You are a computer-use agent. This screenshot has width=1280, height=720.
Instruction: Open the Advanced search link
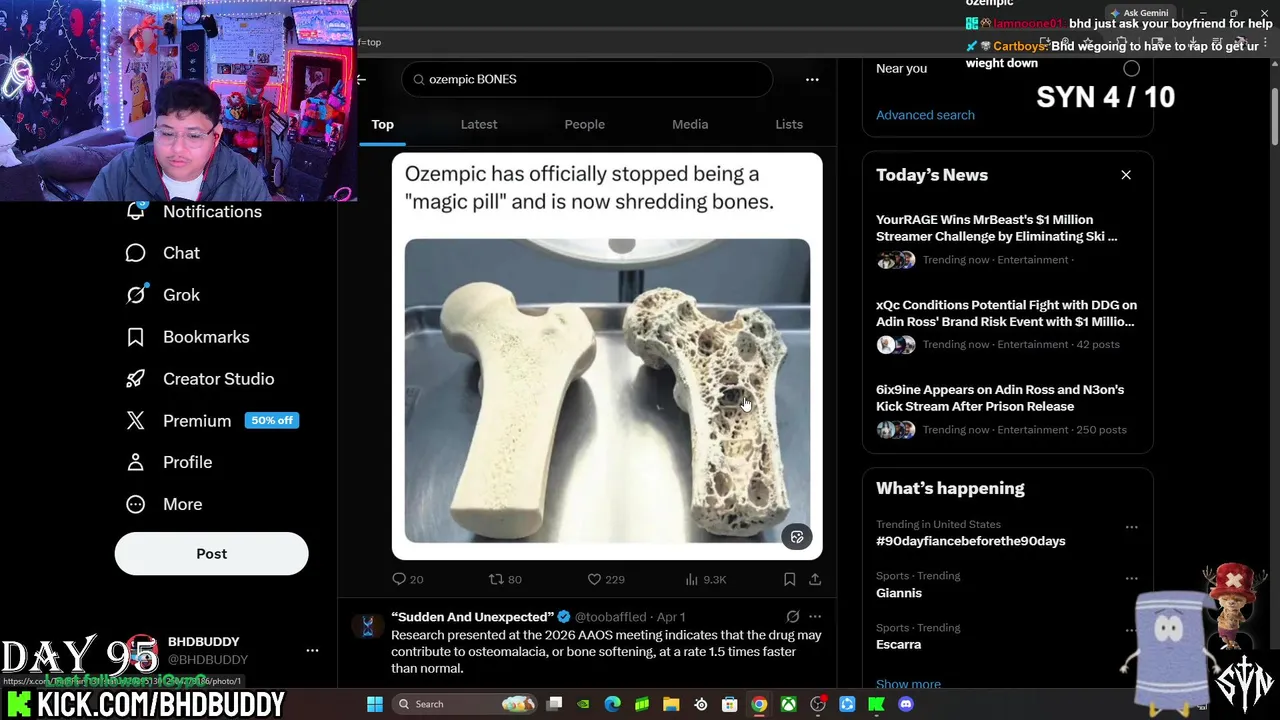925,115
